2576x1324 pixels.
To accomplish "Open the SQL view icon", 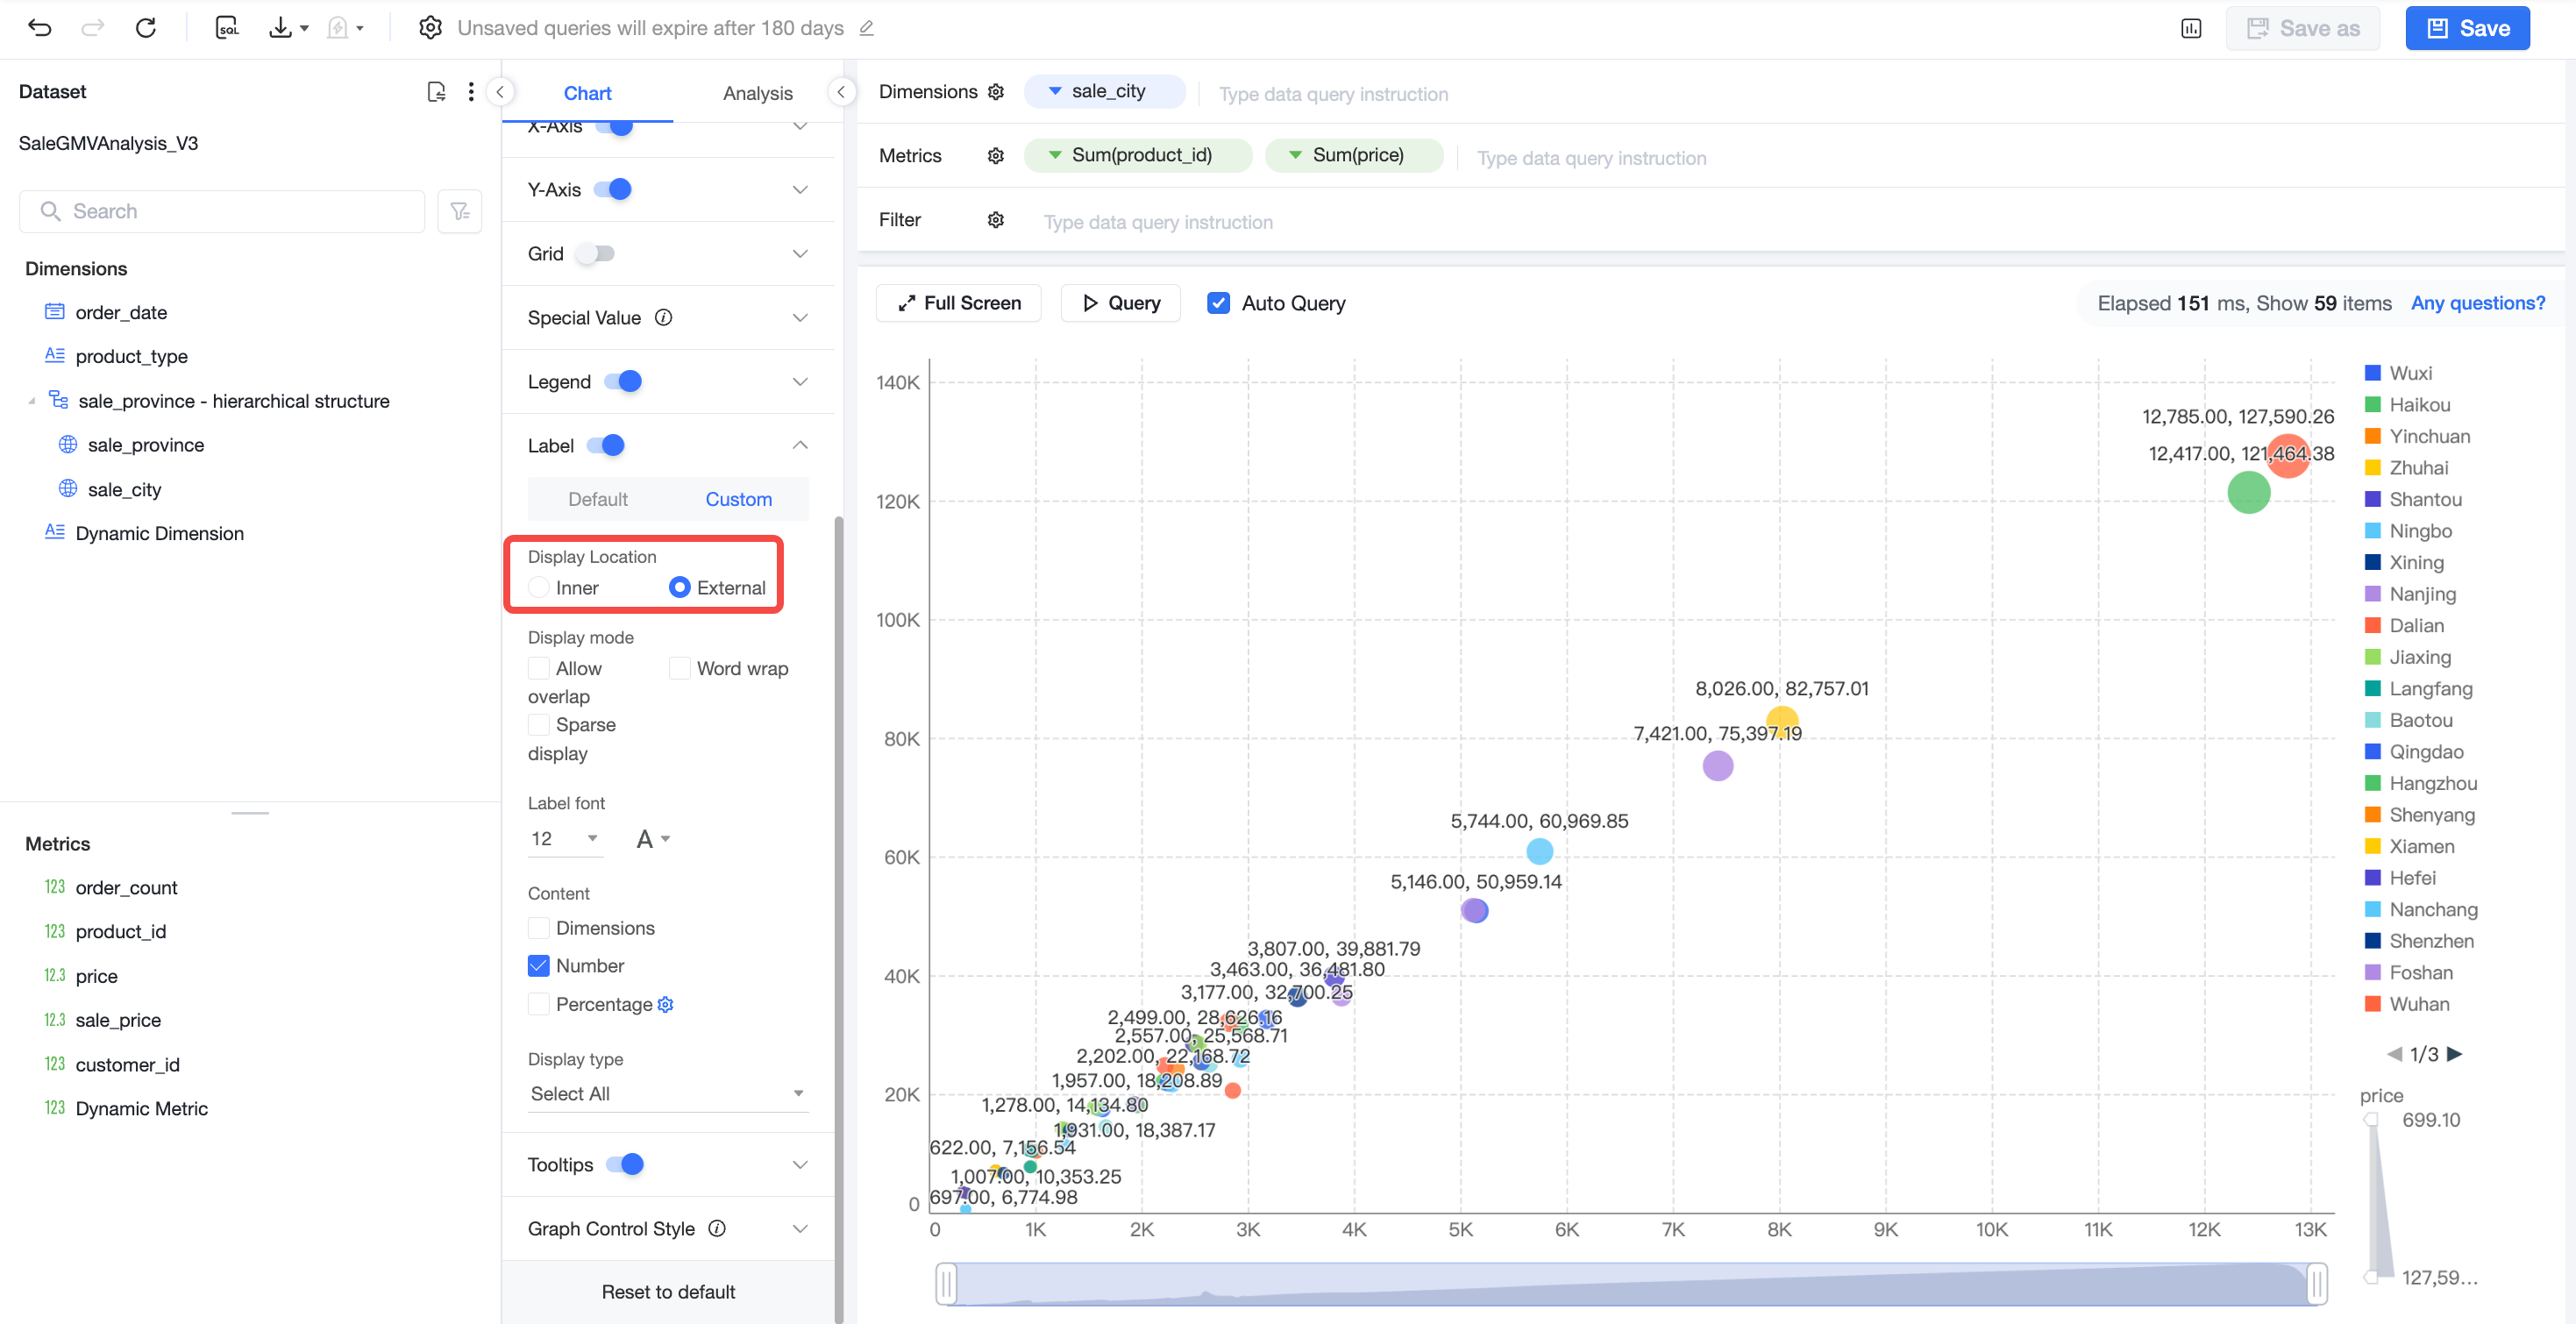I will (227, 28).
